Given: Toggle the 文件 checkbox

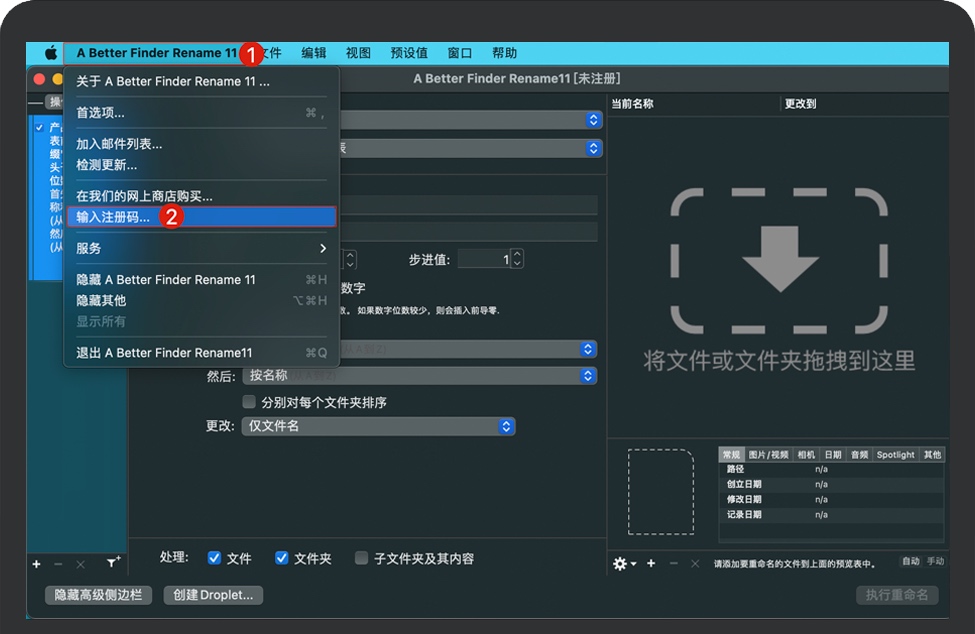Looking at the screenshot, I should [214, 558].
